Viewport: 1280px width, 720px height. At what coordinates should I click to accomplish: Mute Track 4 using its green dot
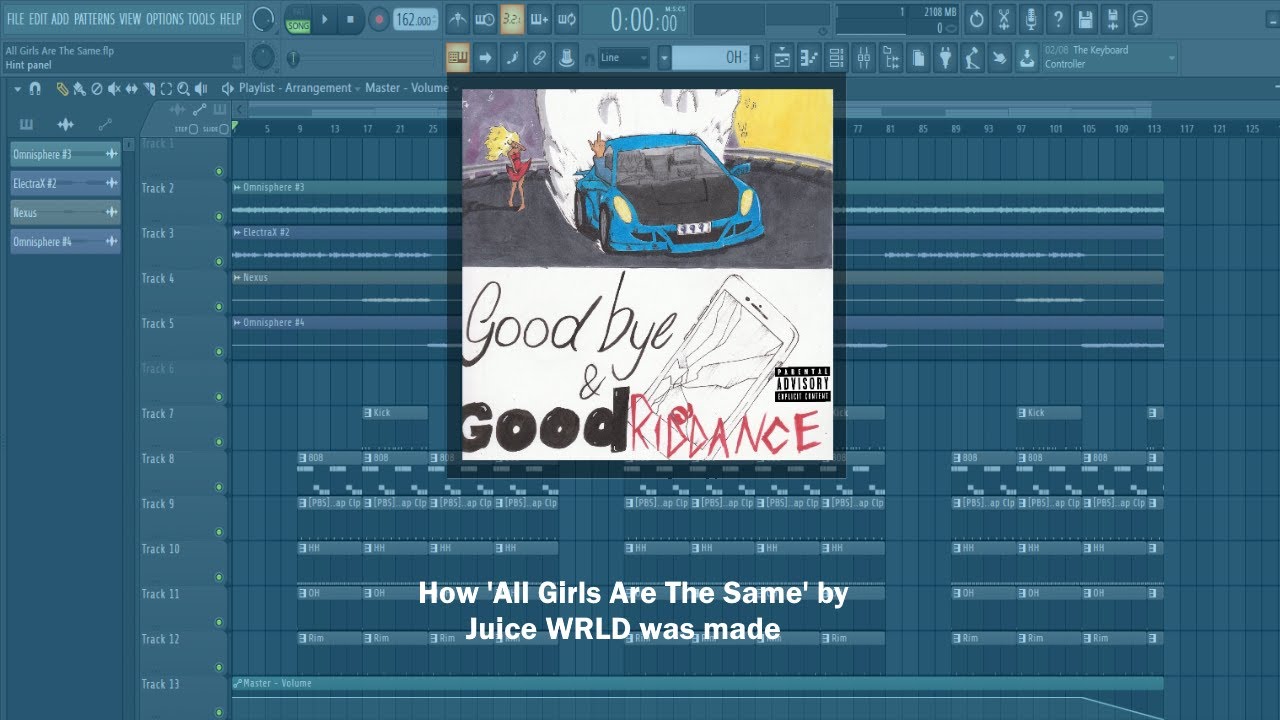(219, 307)
